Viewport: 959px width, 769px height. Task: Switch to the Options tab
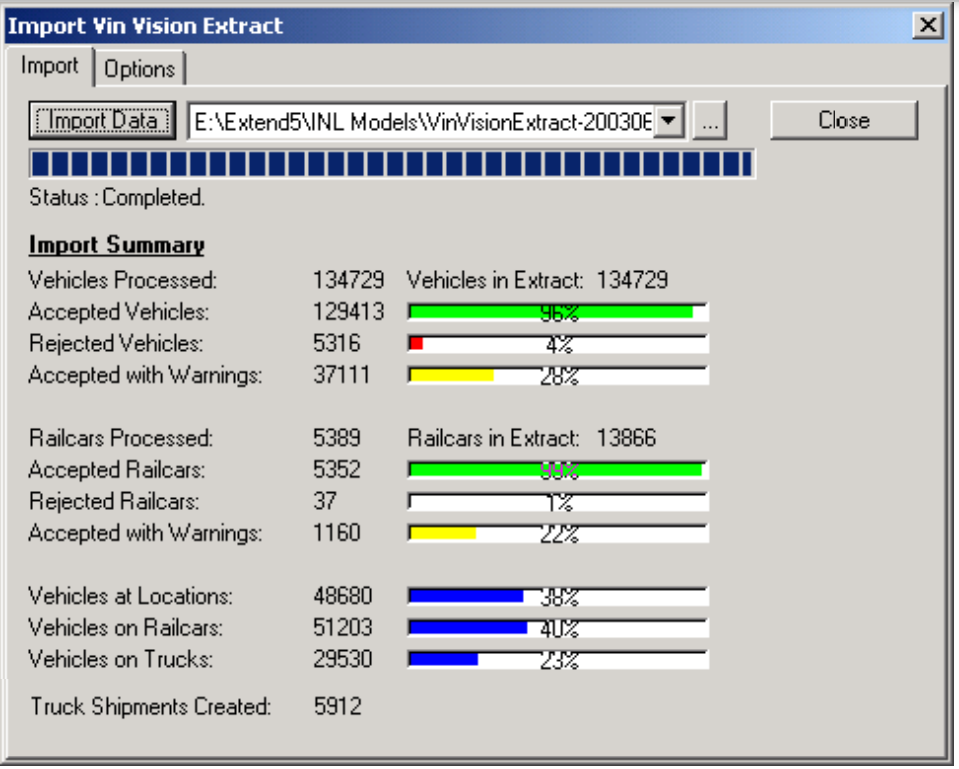[x=139, y=69]
